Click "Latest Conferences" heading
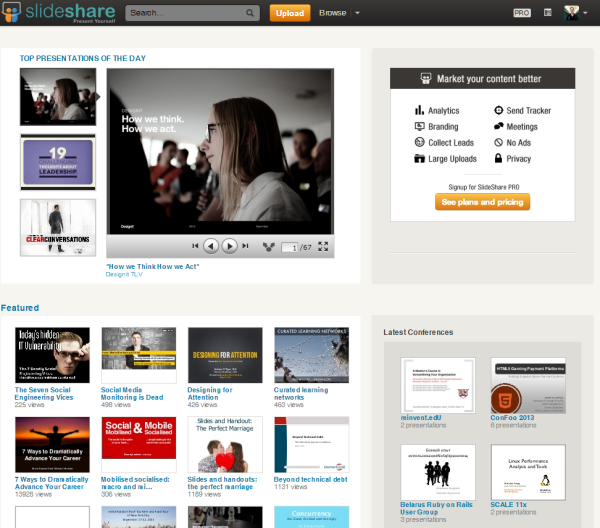 tap(418, 332)
